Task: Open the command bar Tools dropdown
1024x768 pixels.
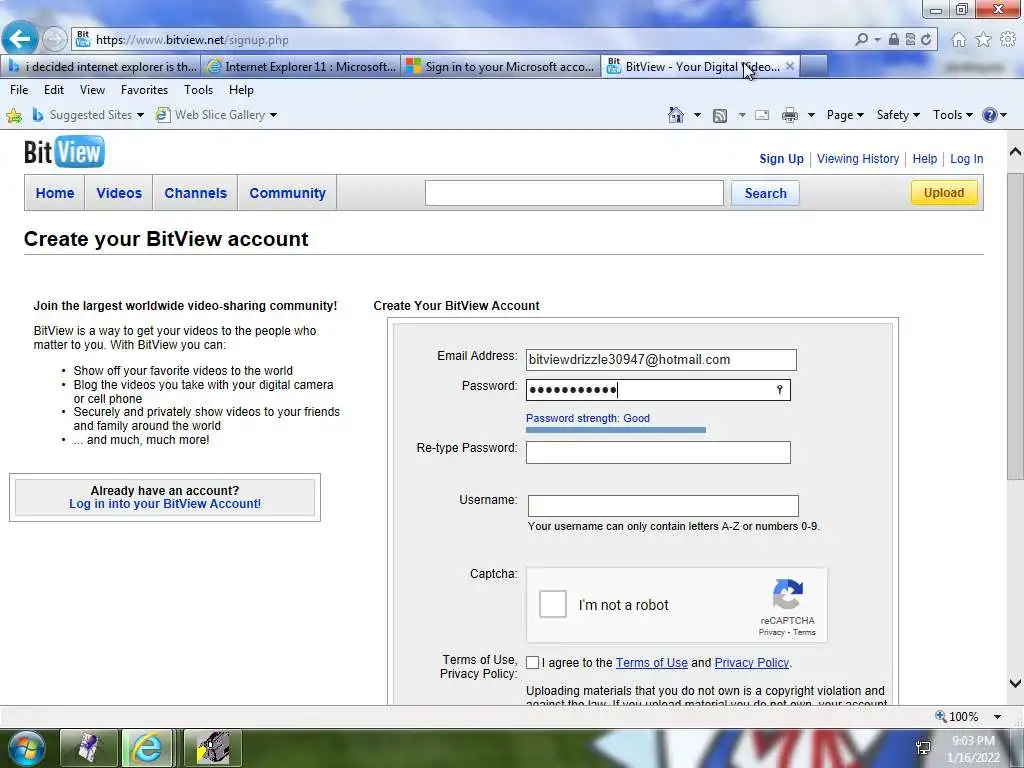Action: tap(952, 115)
